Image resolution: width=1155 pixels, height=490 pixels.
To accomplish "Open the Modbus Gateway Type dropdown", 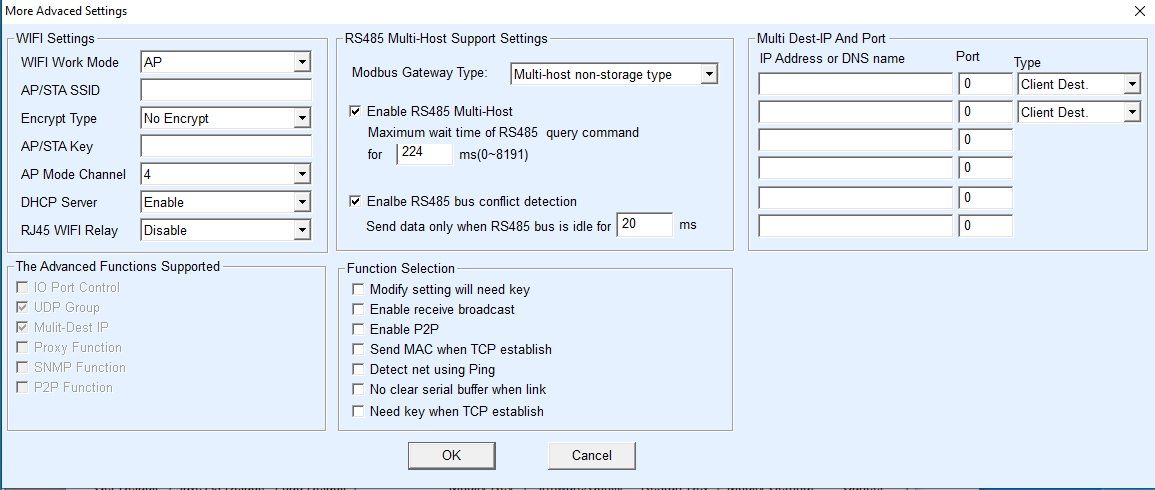I will [x=614, y=74].
